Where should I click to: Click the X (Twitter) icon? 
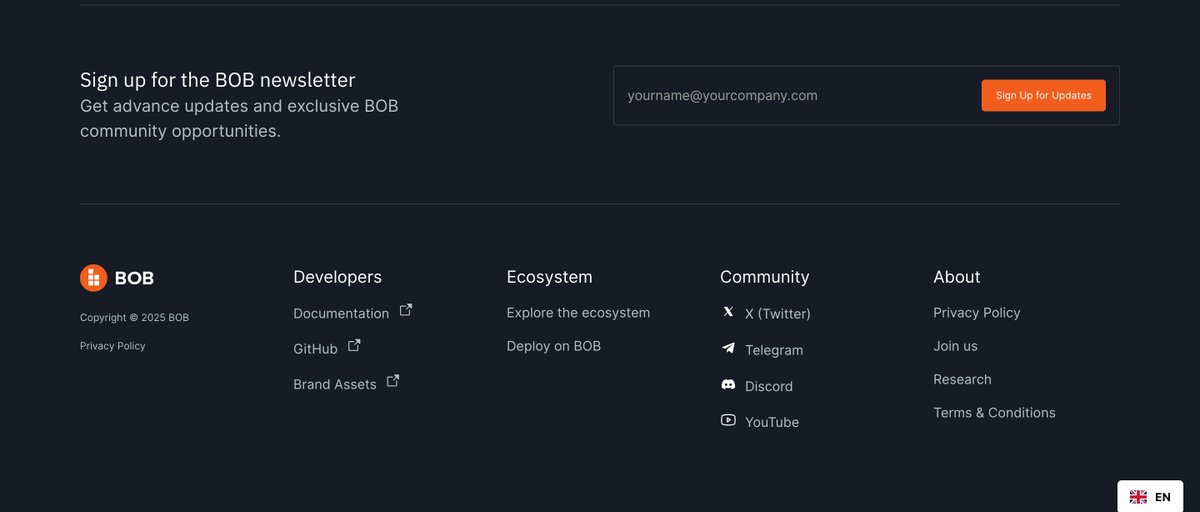point(728,312)
